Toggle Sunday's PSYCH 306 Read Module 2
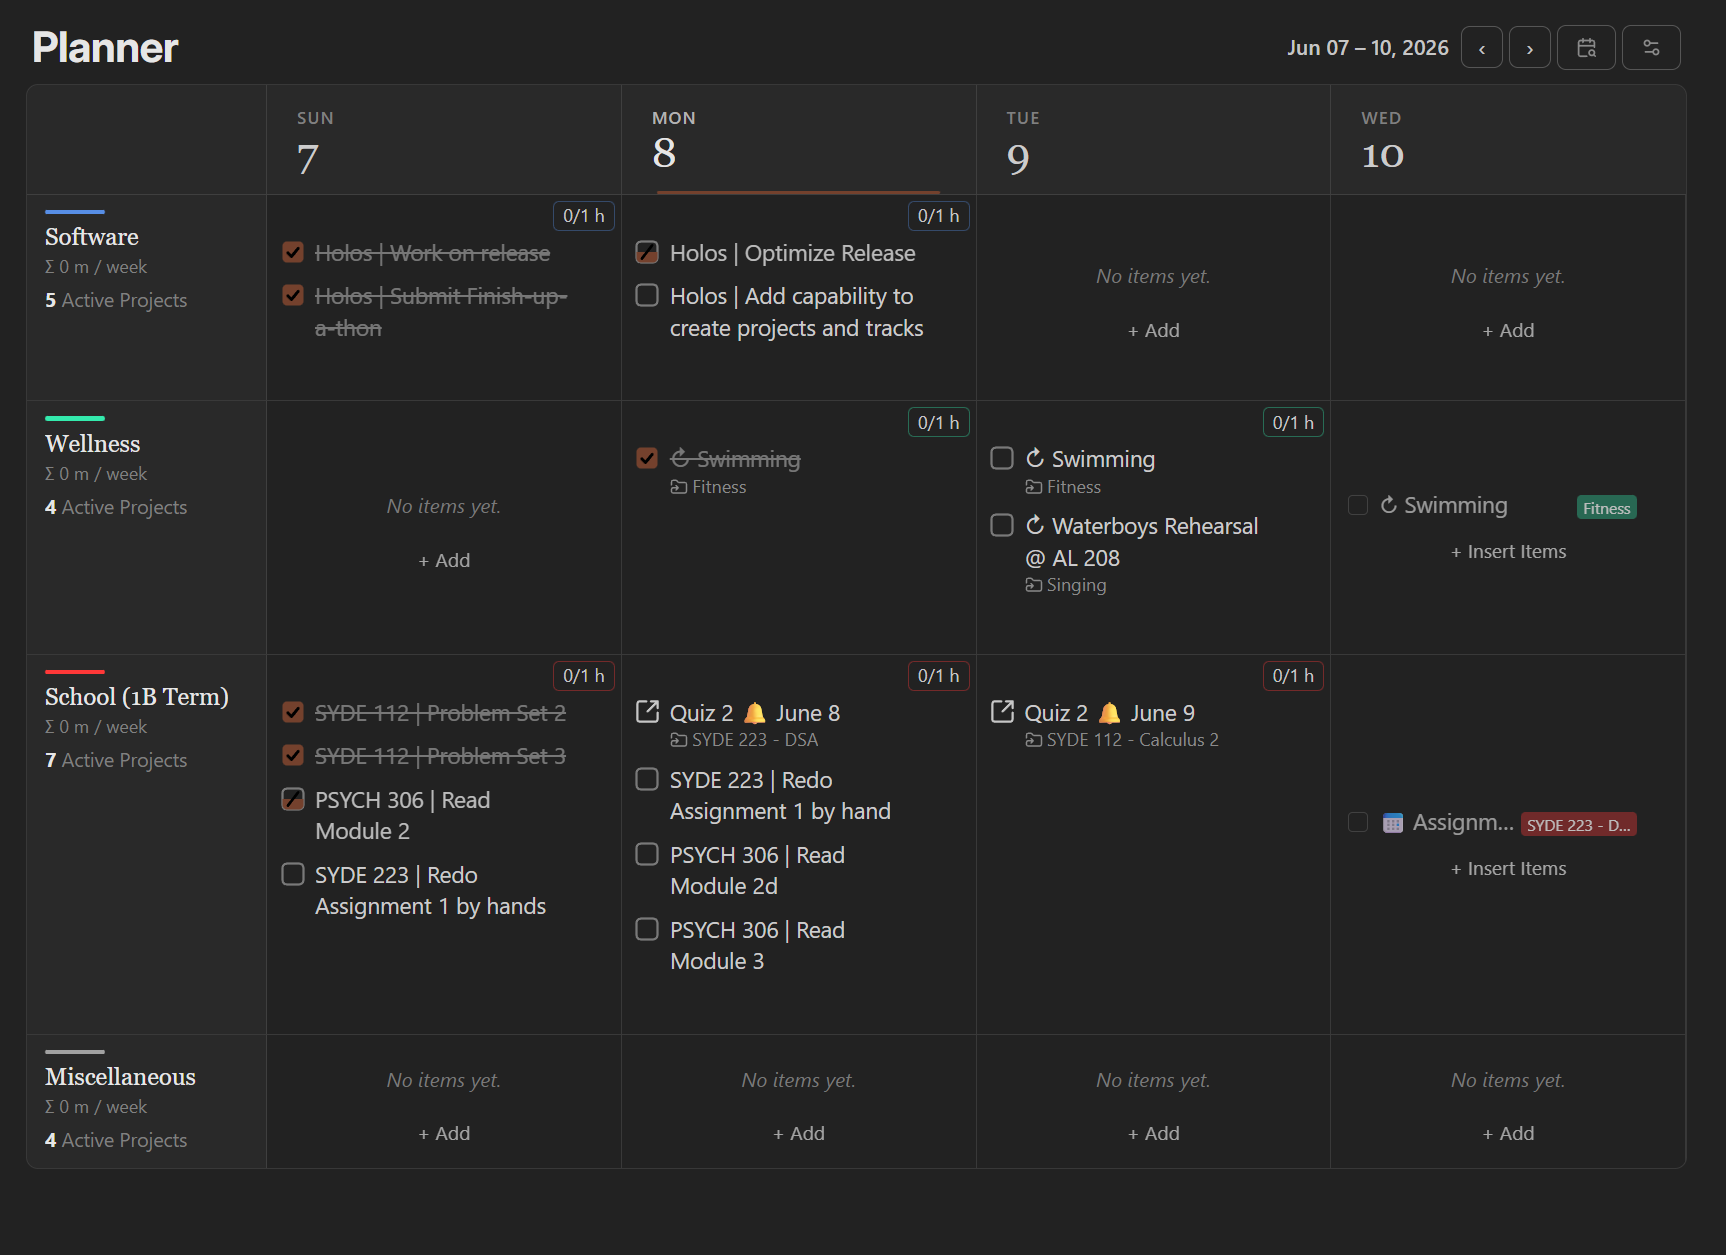1726x1255 pixels. [293, 799]
